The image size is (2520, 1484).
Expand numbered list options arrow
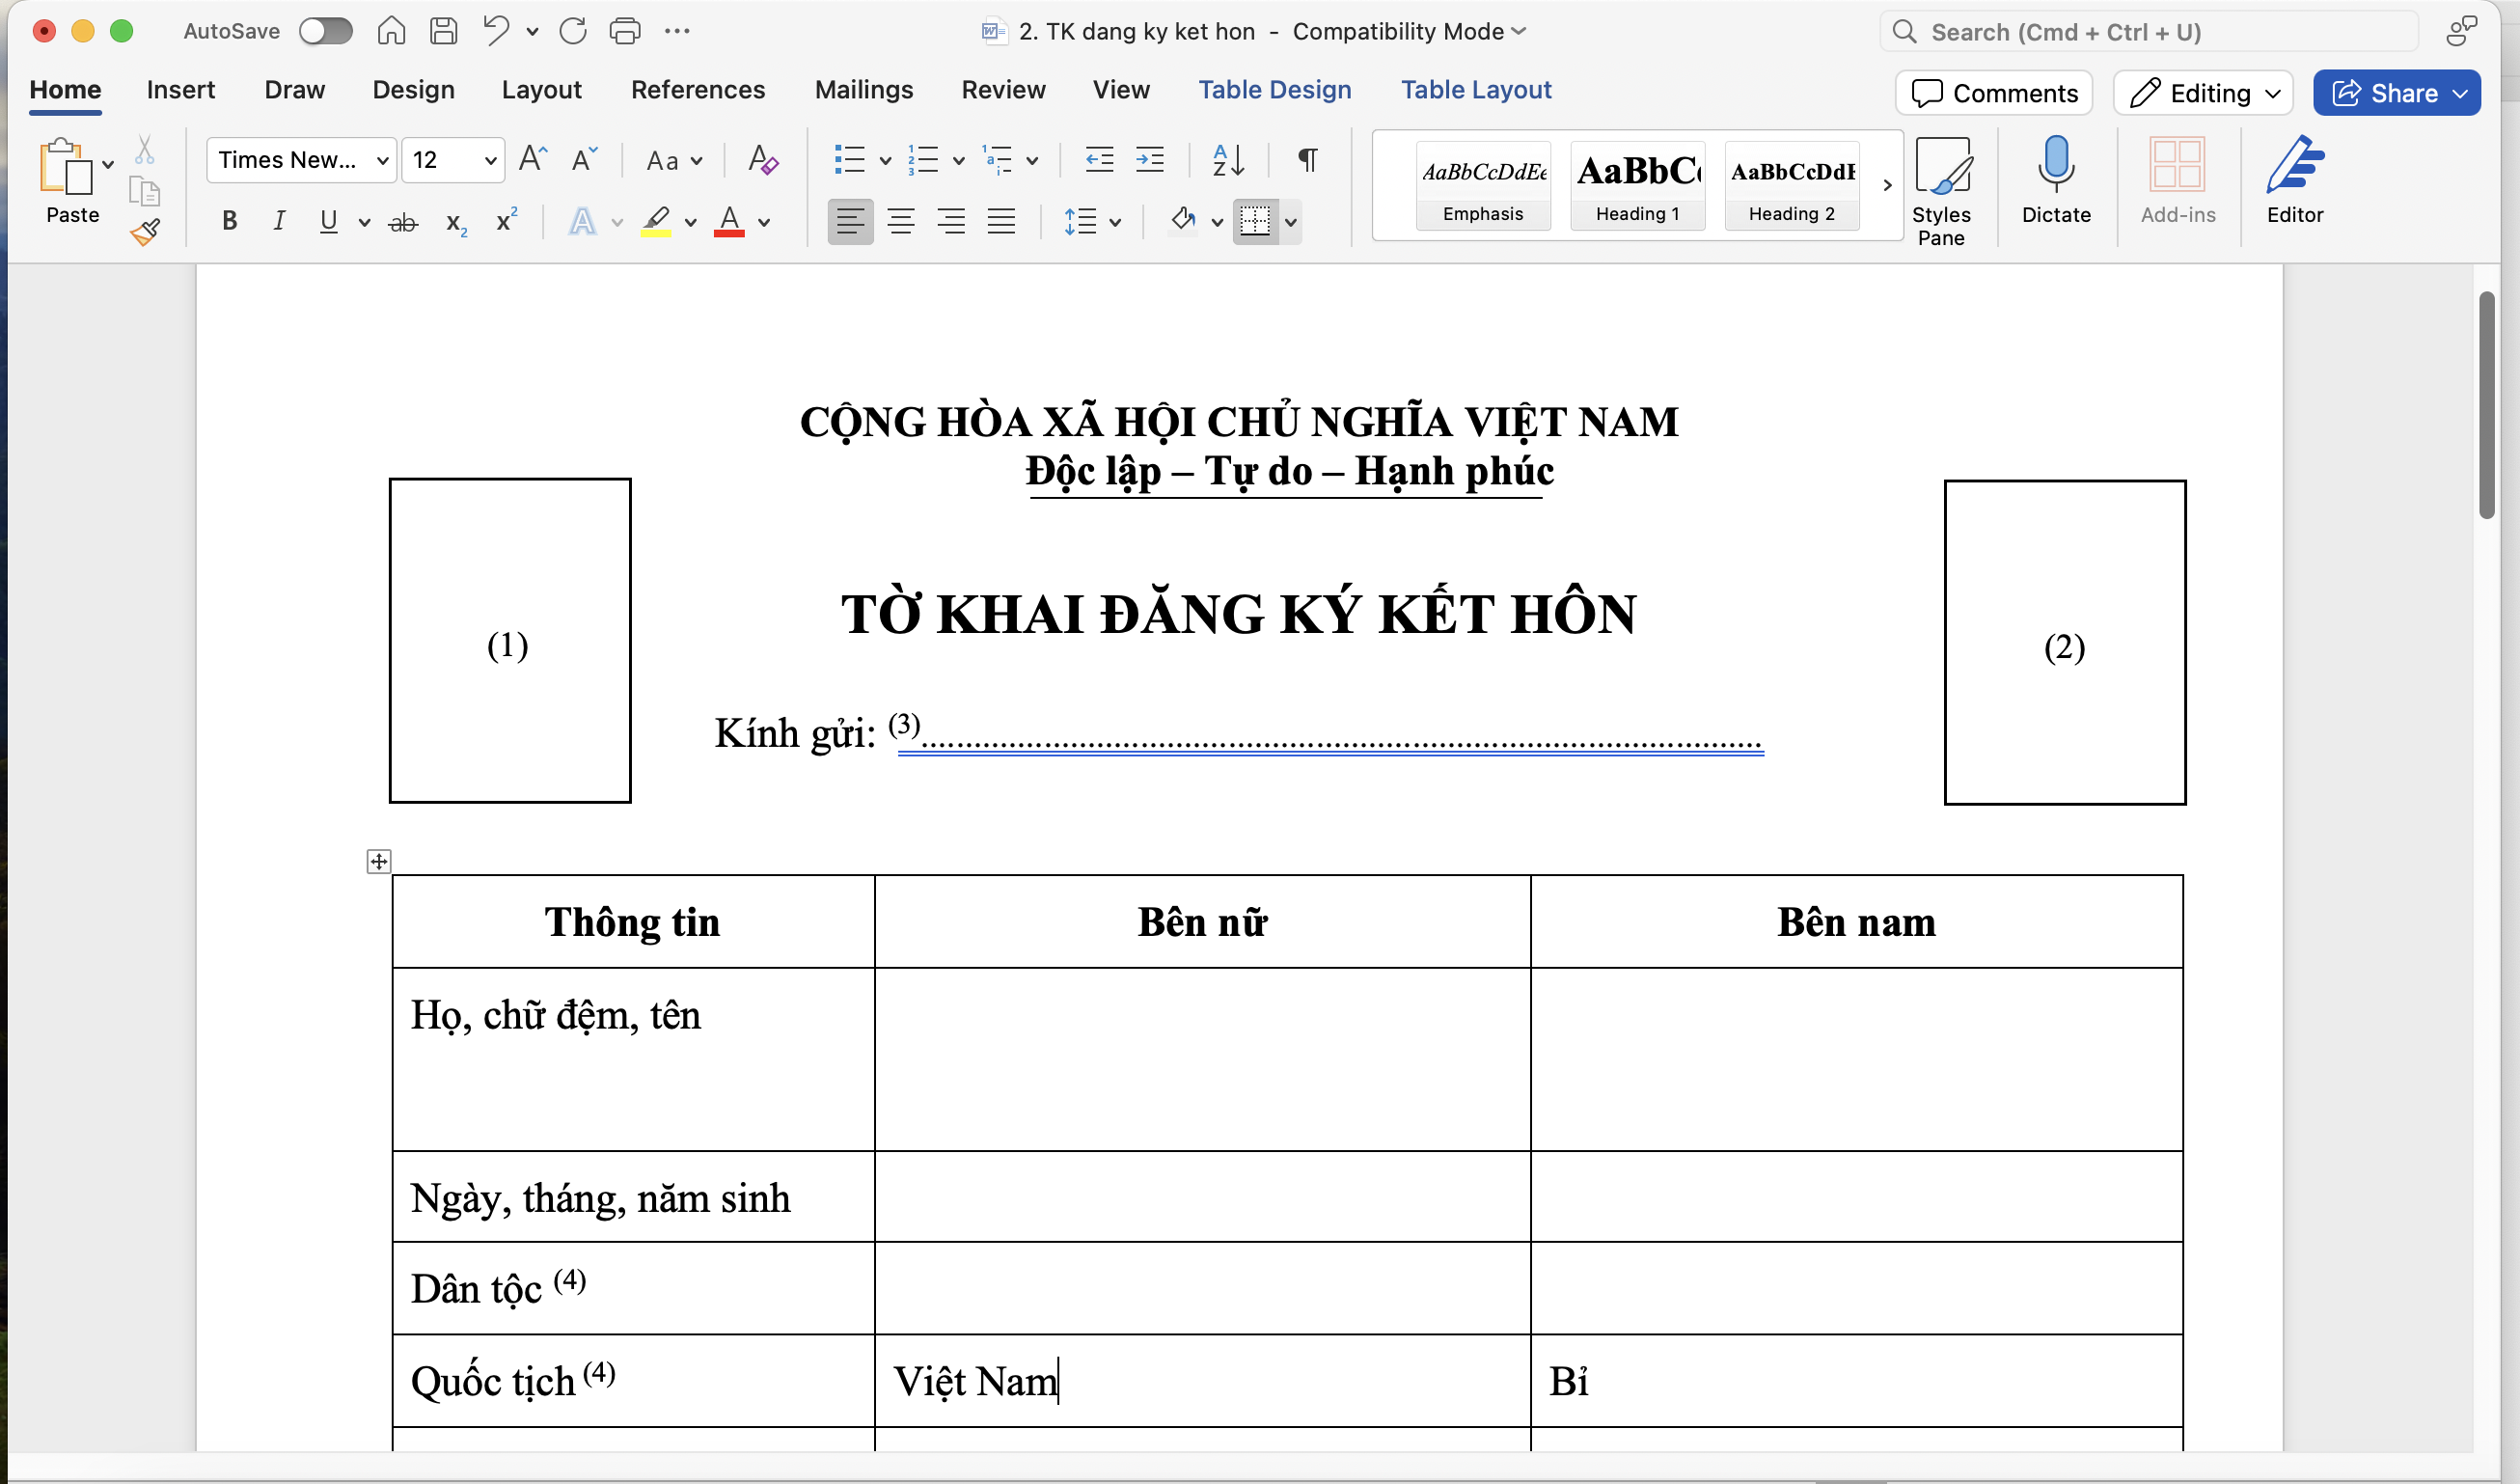coord(958,160)
